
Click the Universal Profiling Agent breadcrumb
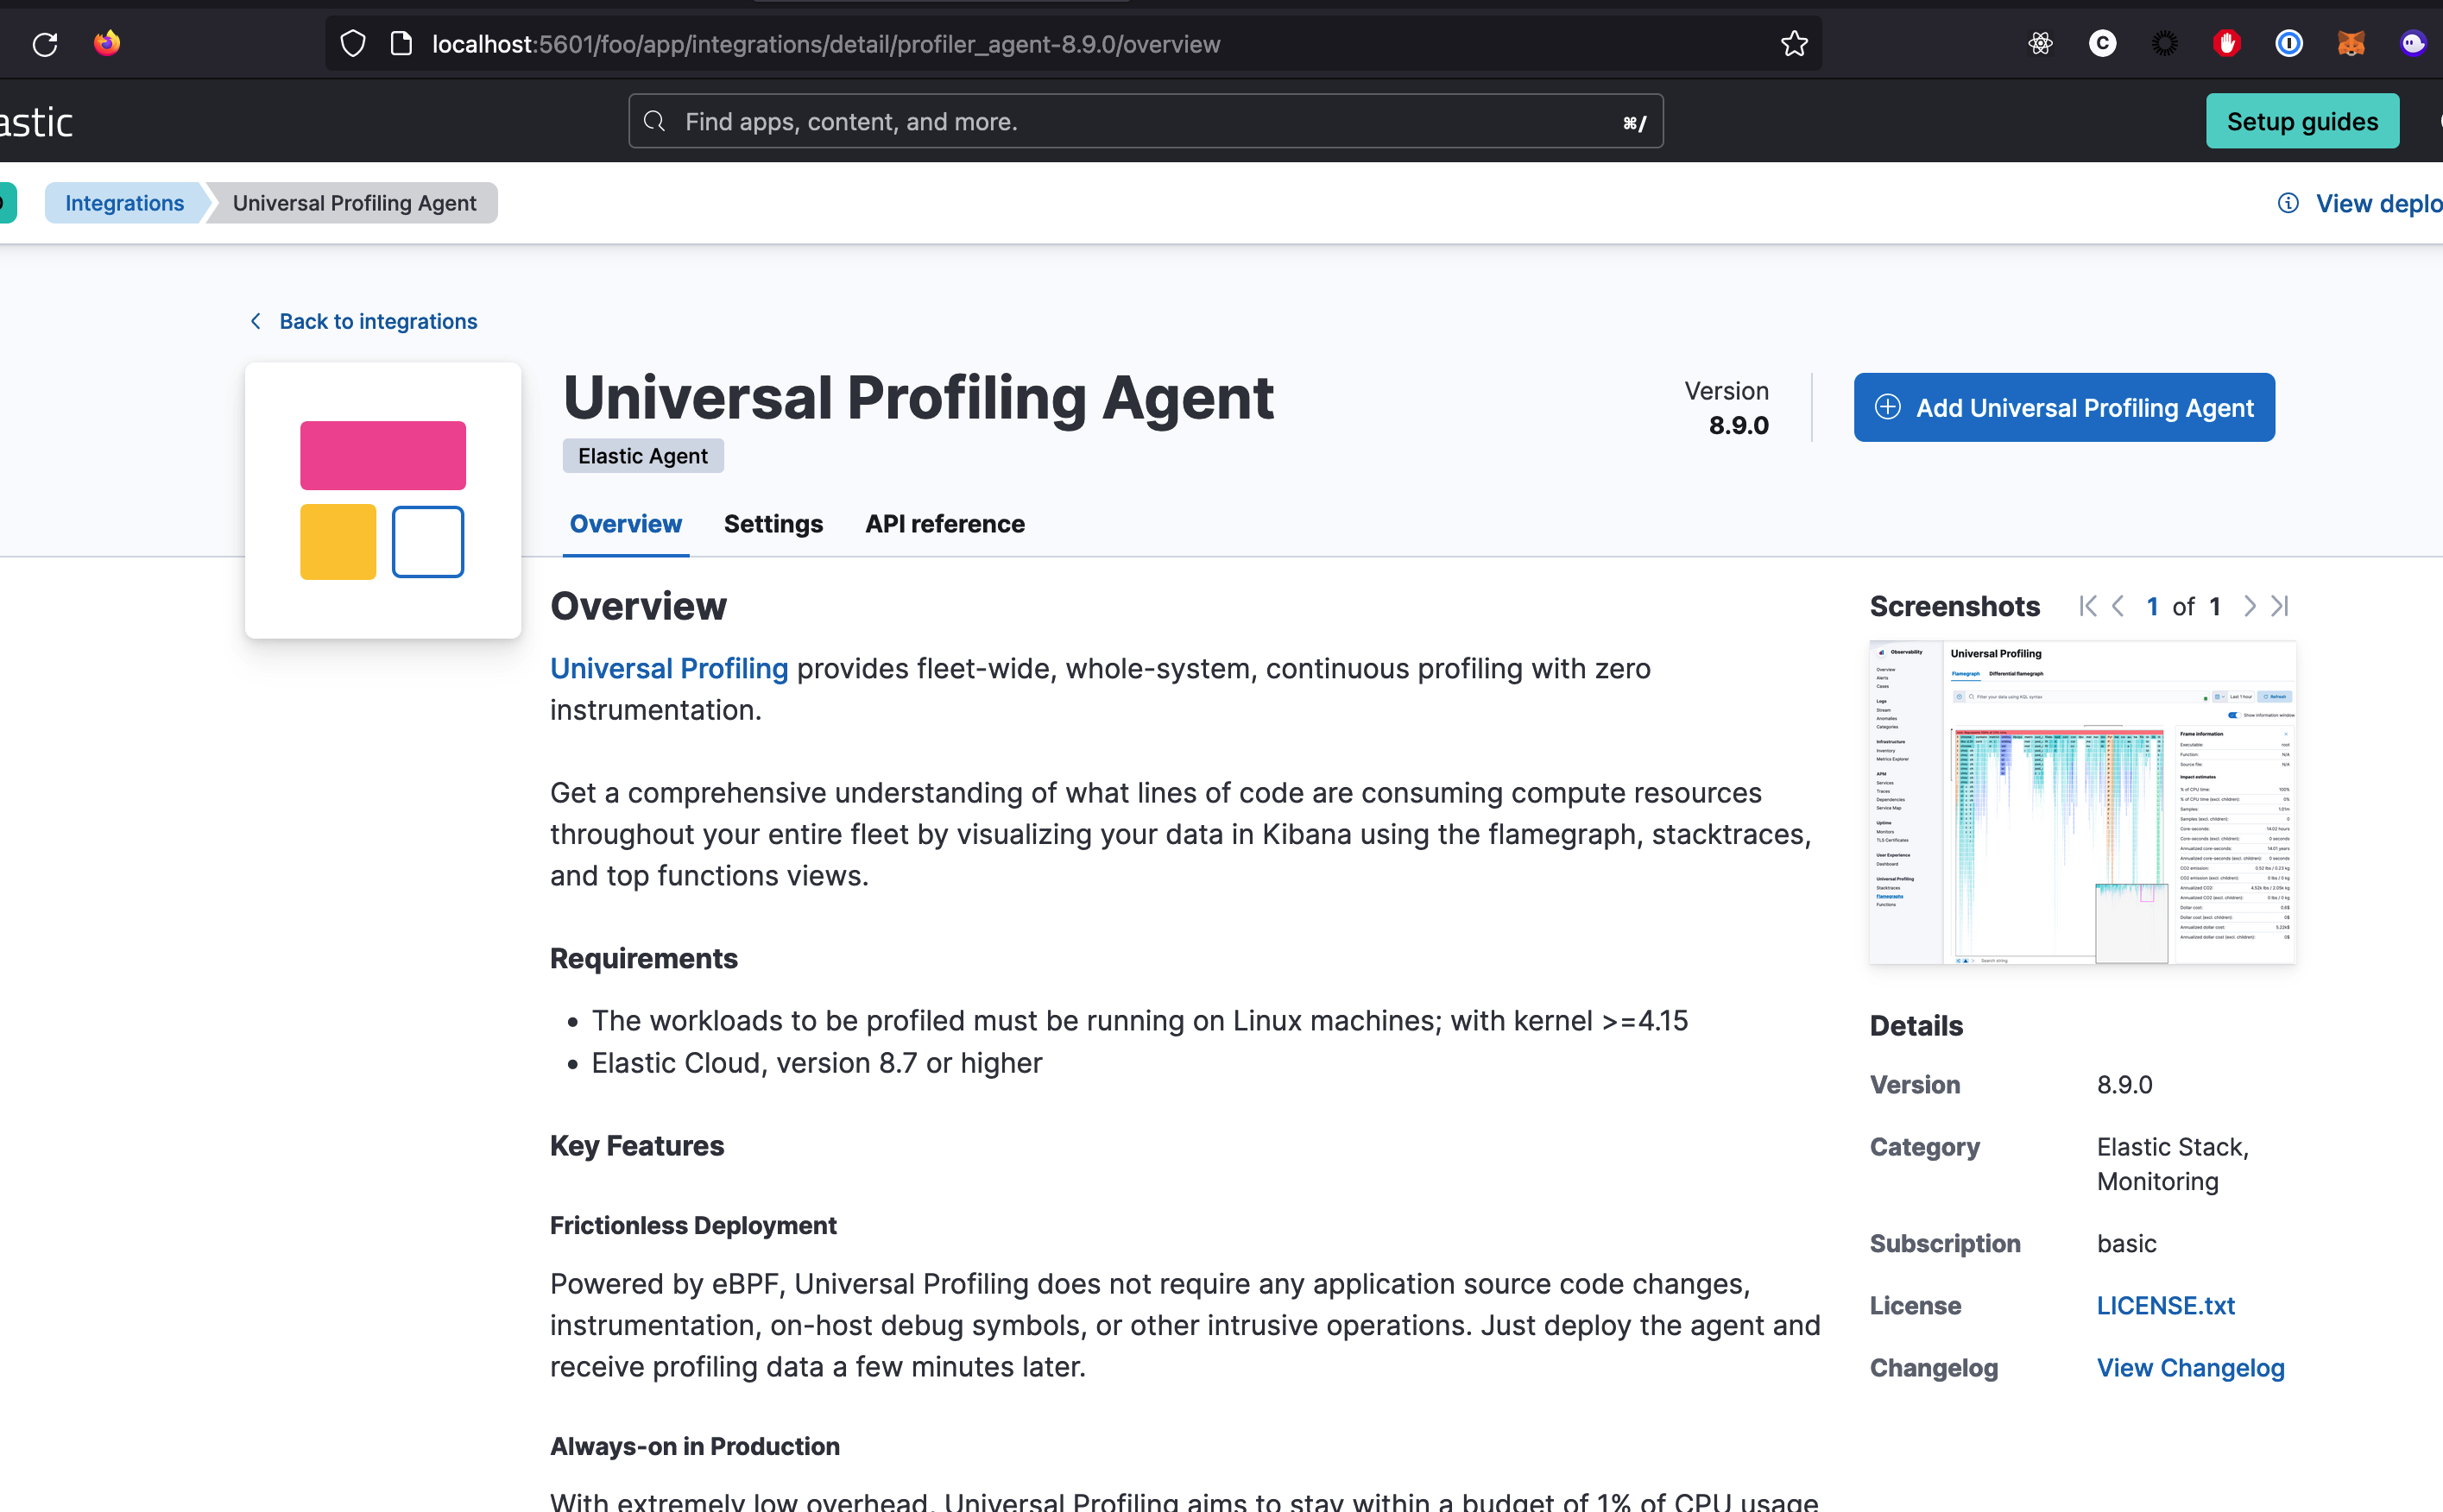click(x=356, y=202)
